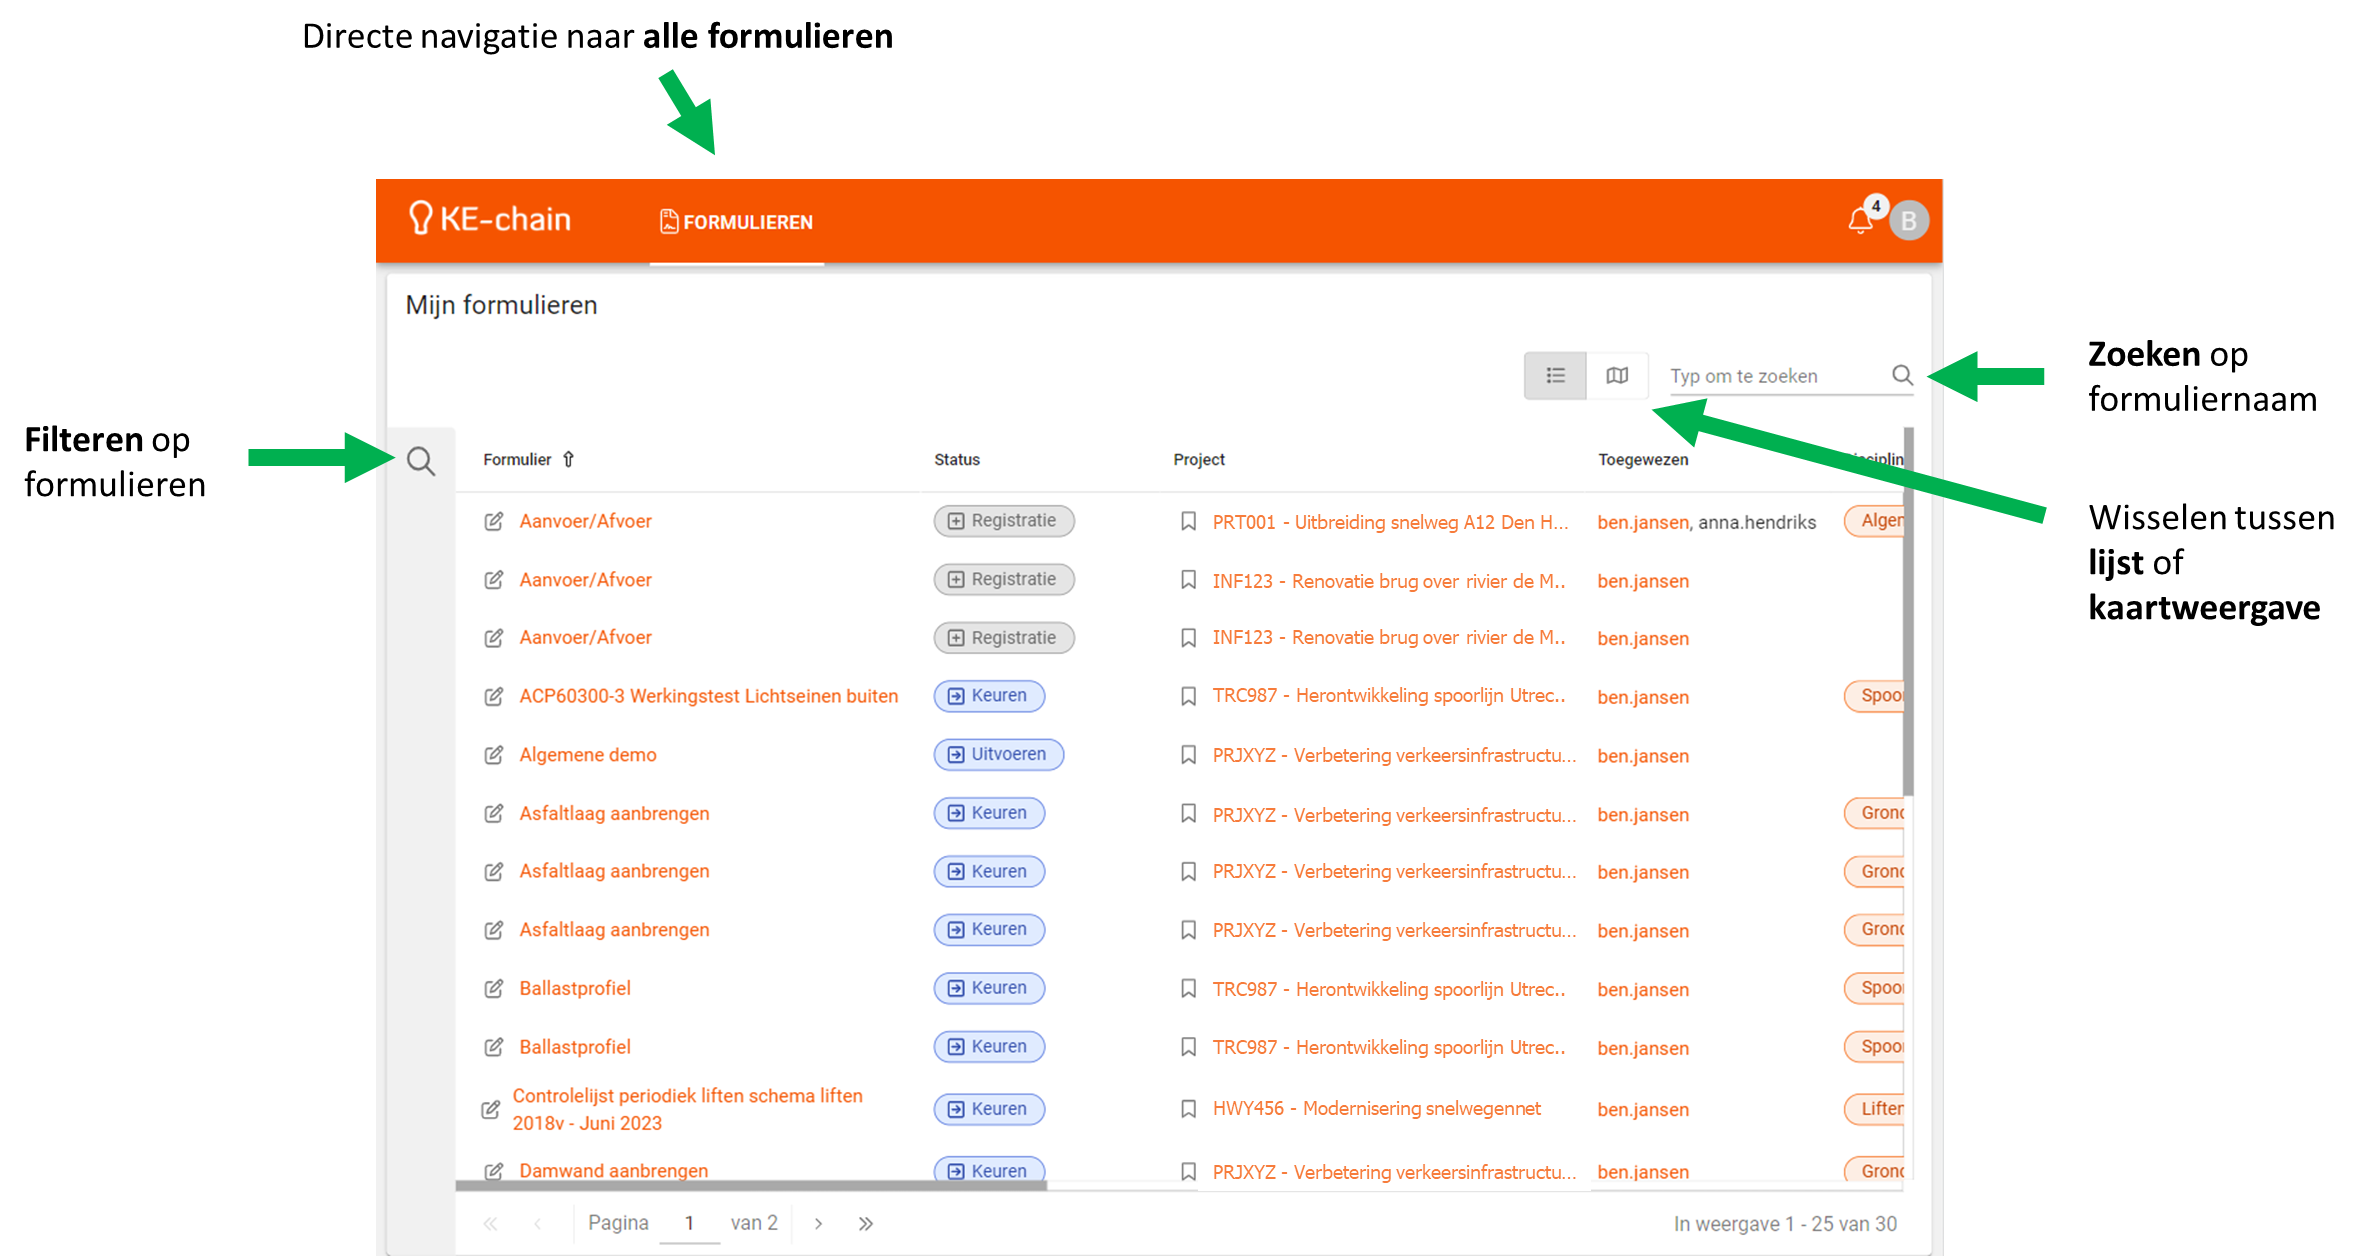Click bookmark icon next to PRT001 project
The image size is (2360, 1256).
pyautogui.click(x=1188, y=521)
